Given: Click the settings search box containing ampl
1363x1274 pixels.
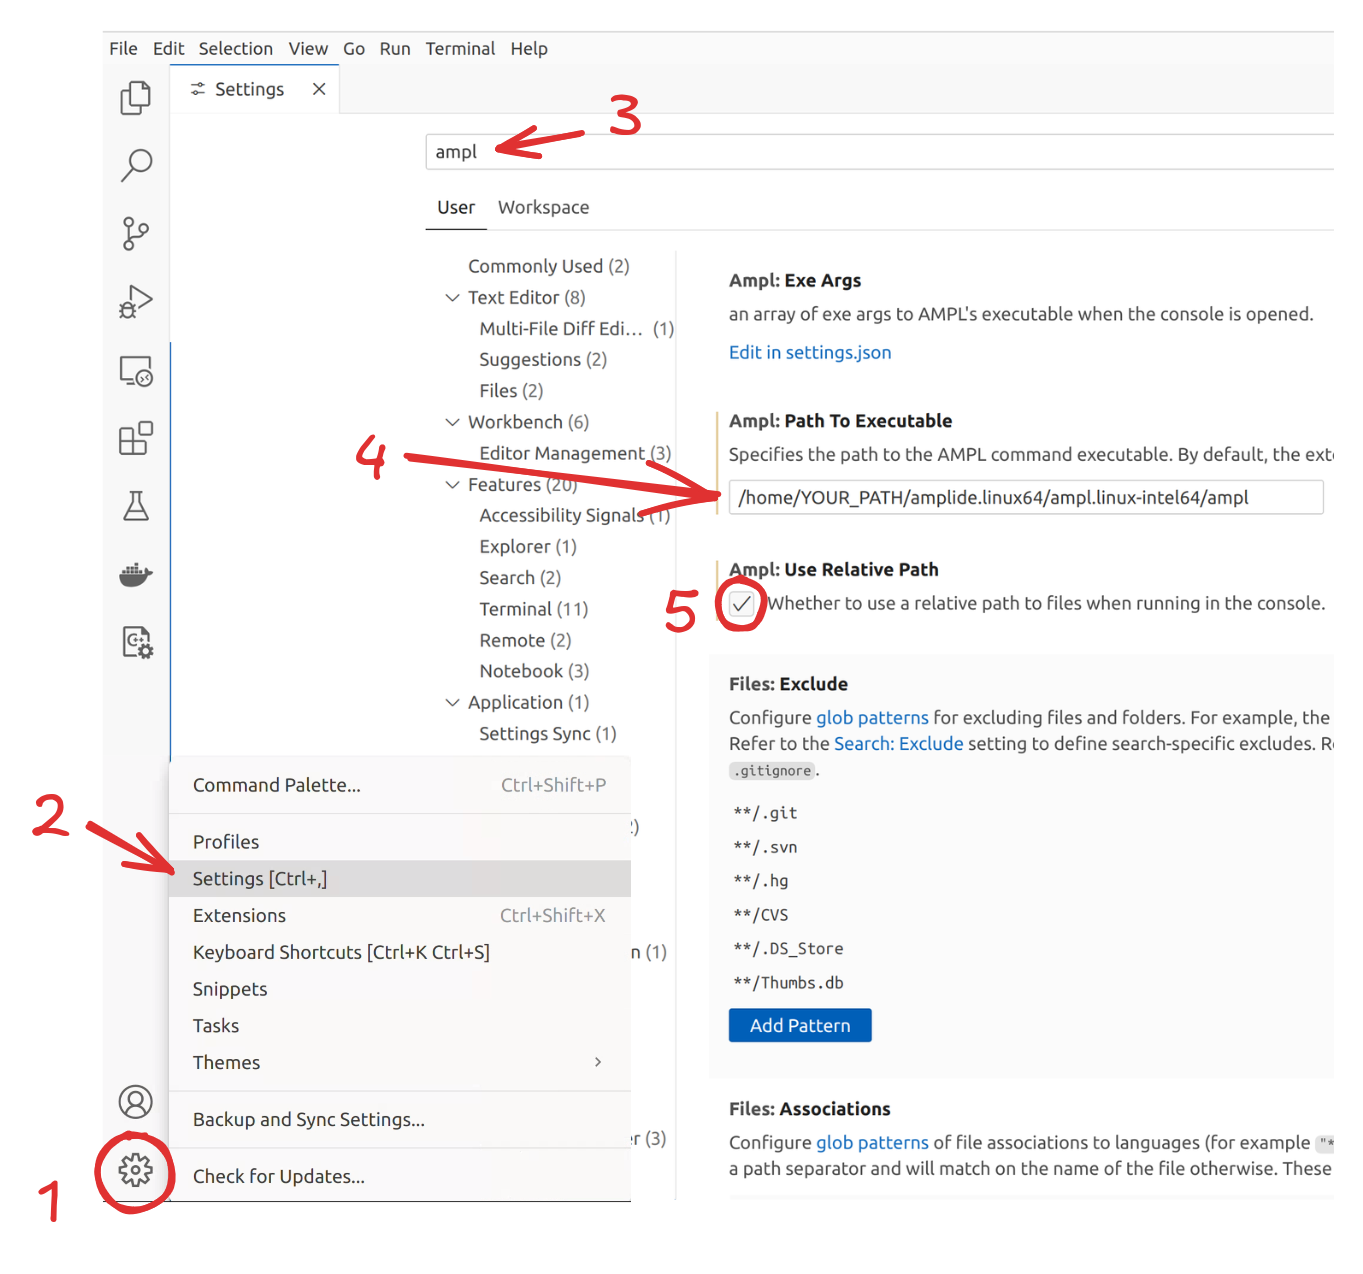Looking at the screenshot, I should pos(880,152).
